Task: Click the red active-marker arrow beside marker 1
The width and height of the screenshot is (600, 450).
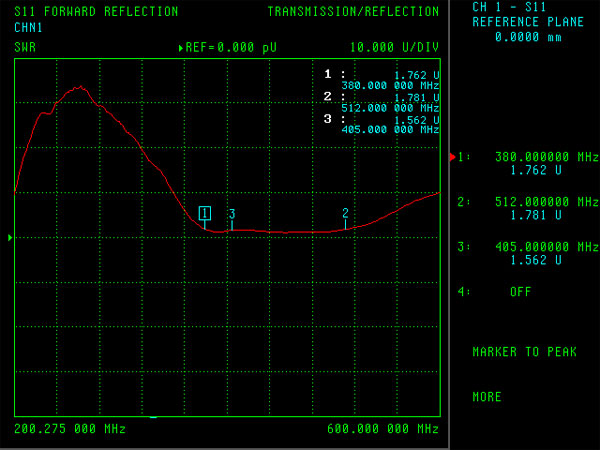Action: (x=452, y=157)
